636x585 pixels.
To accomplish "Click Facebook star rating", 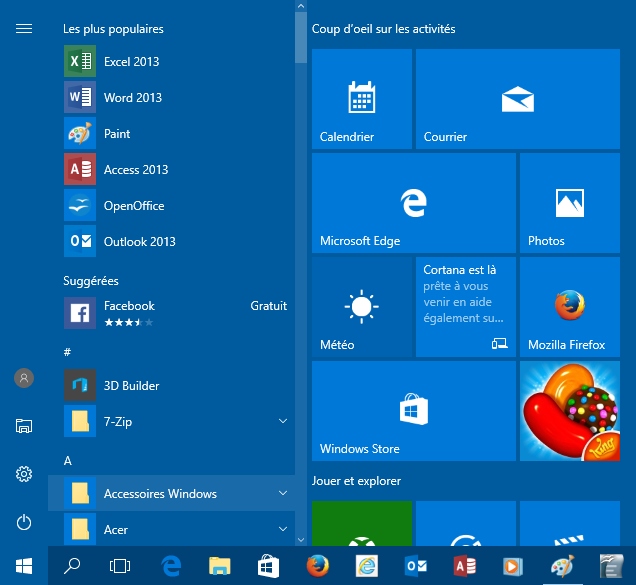I will point(129,323).
